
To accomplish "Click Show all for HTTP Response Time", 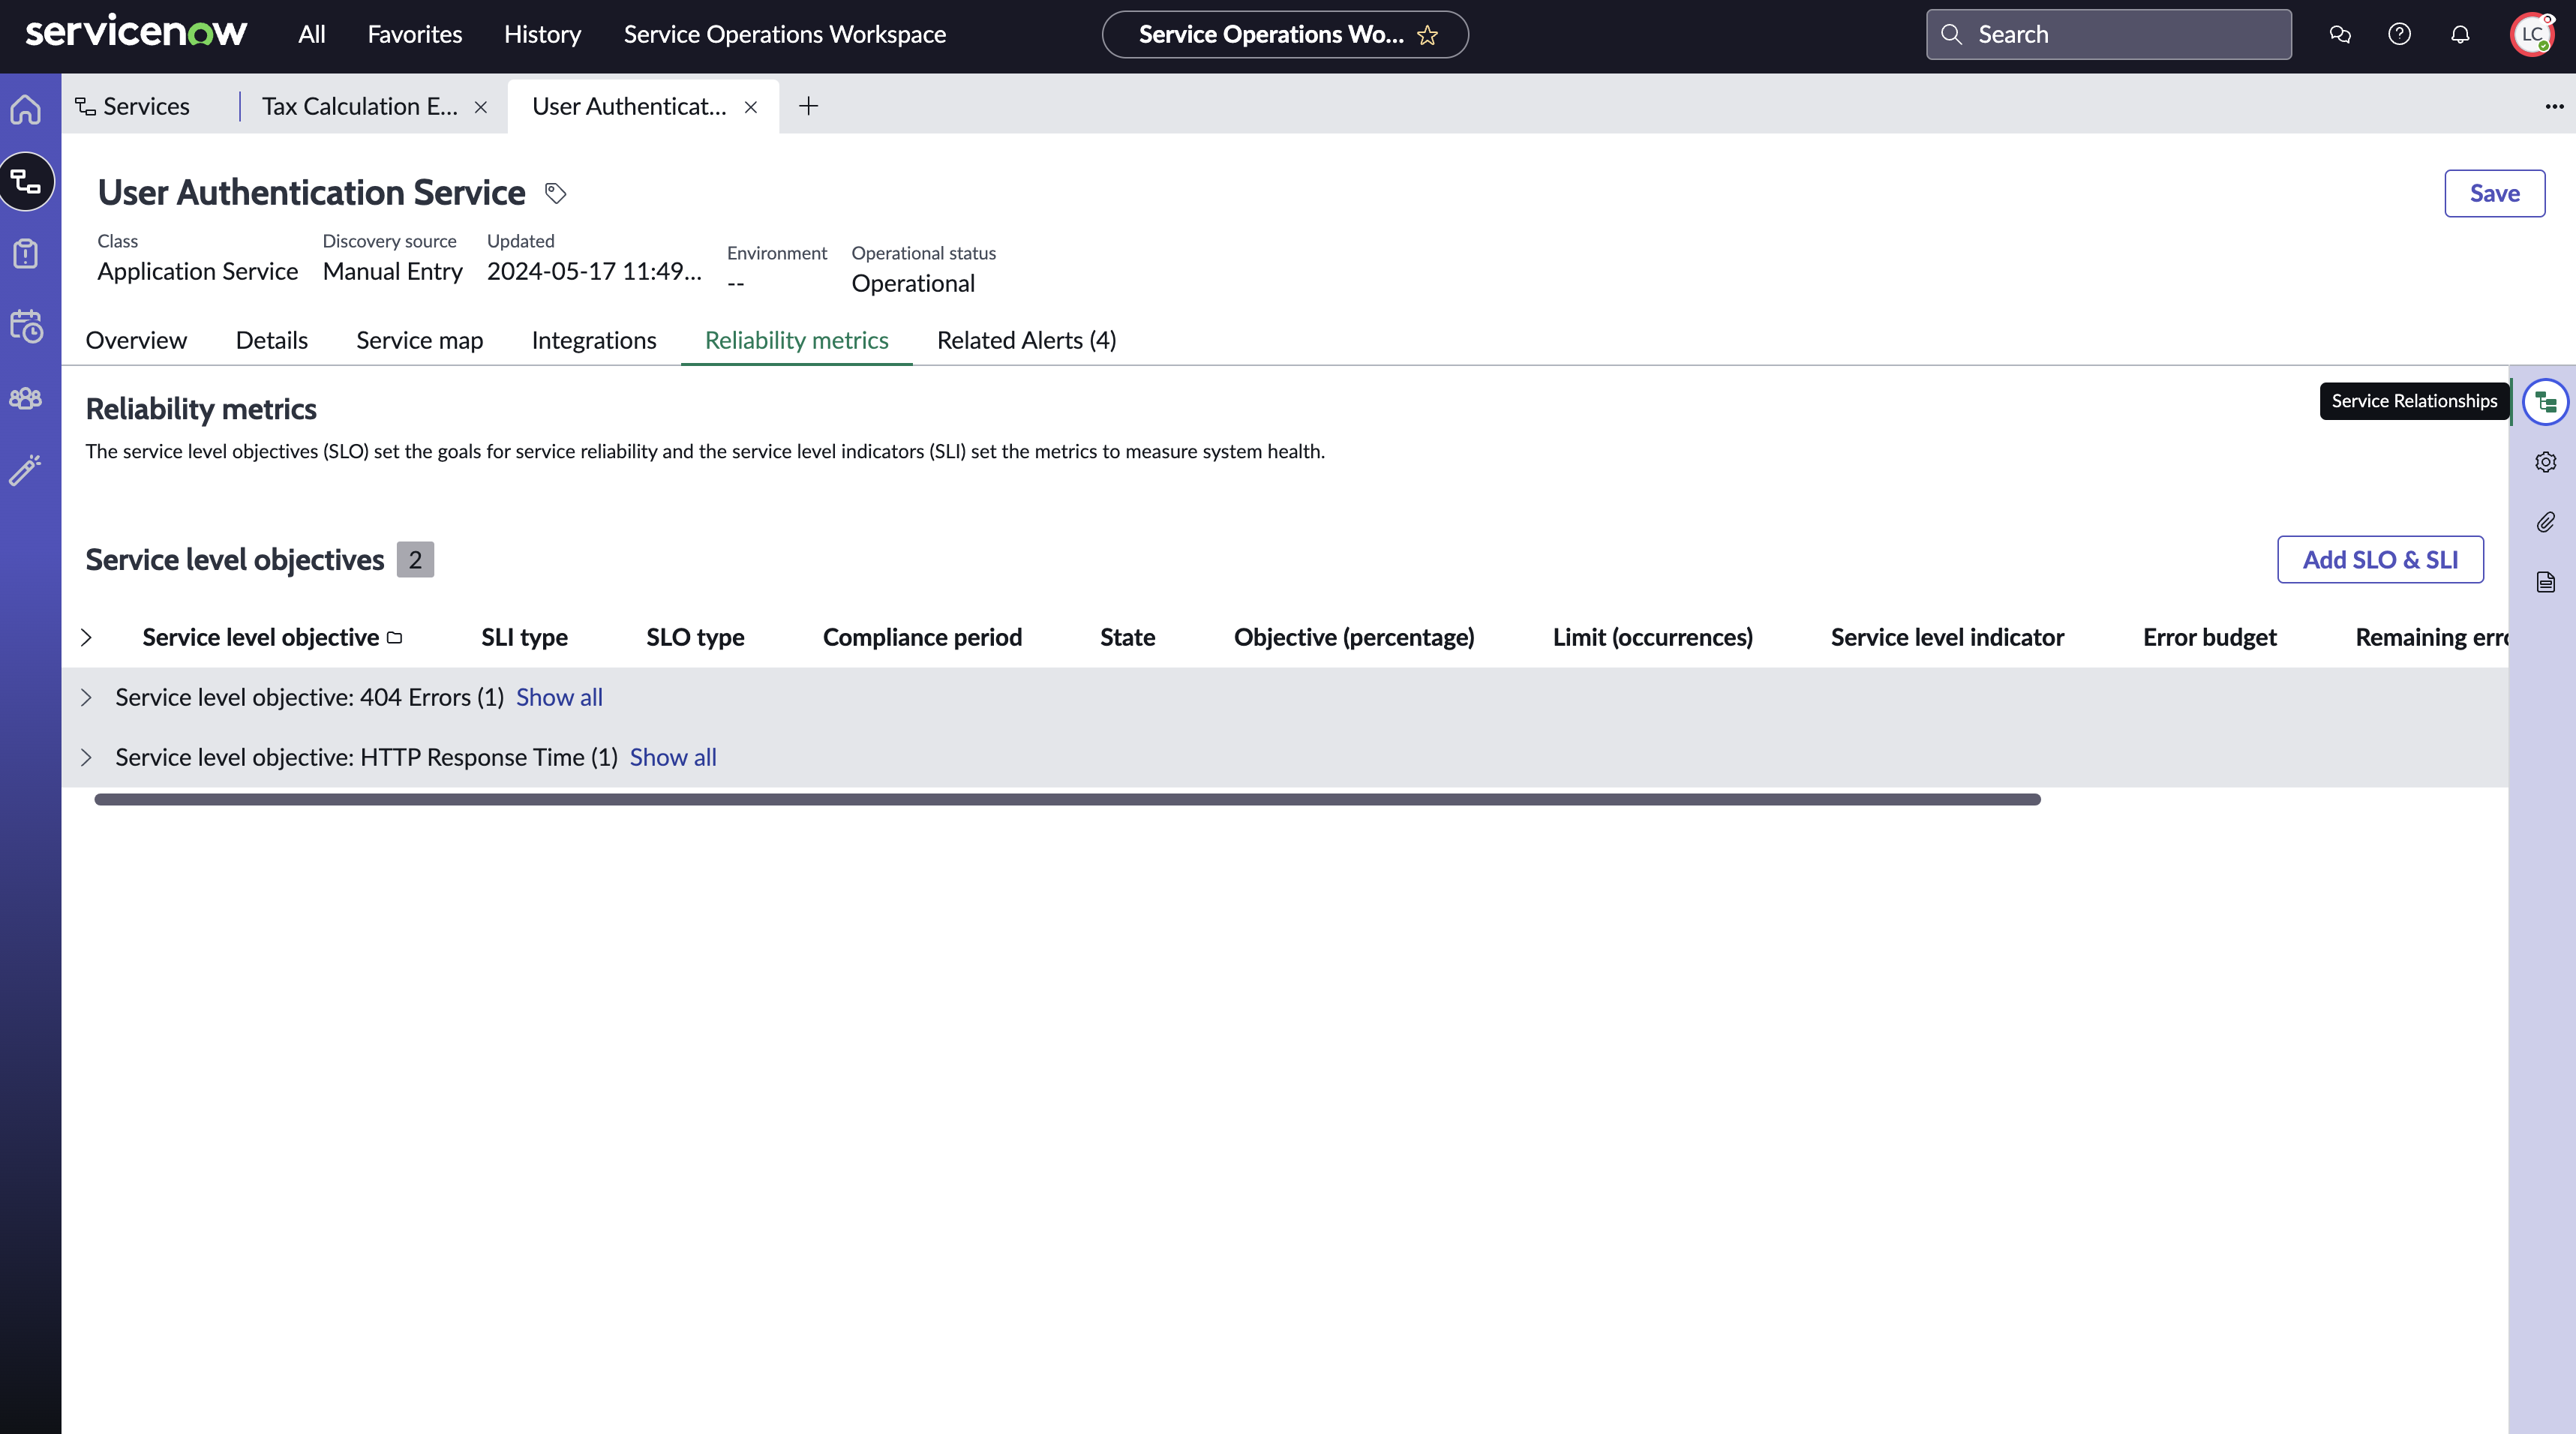I will (x=673, y=758).
